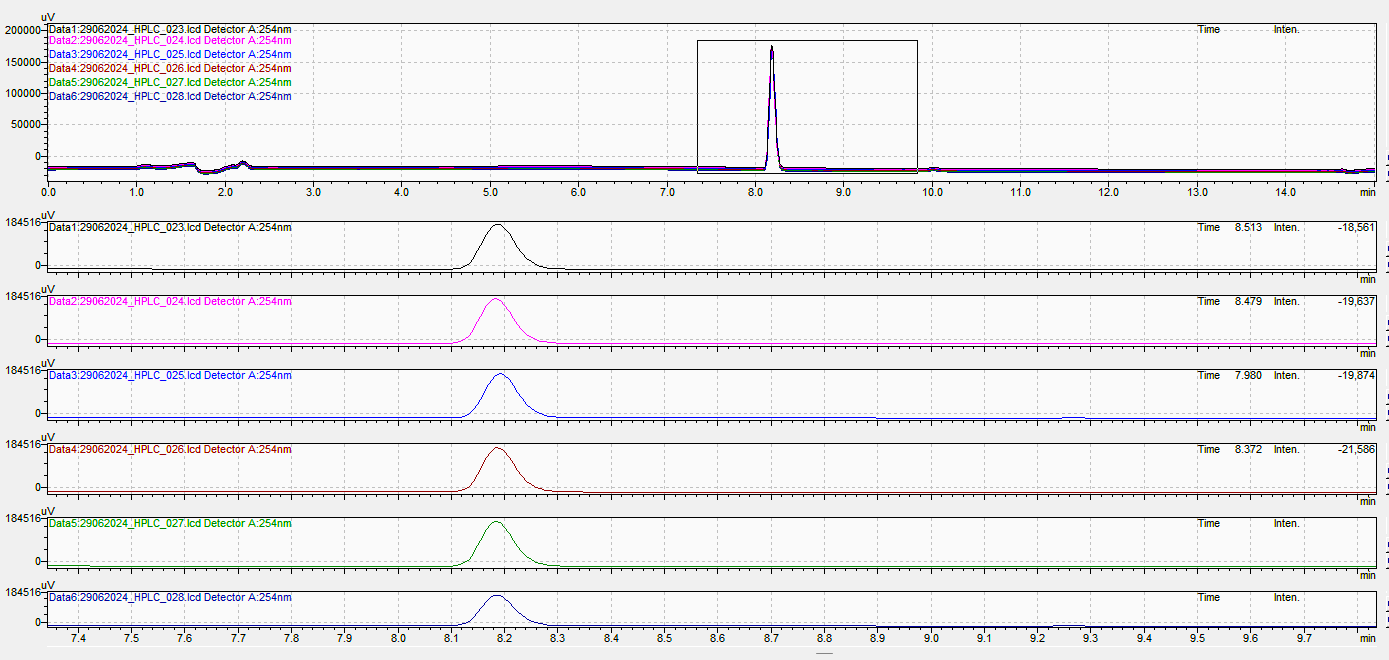Click the green Data5 peak in its panel

click(496, 523)
